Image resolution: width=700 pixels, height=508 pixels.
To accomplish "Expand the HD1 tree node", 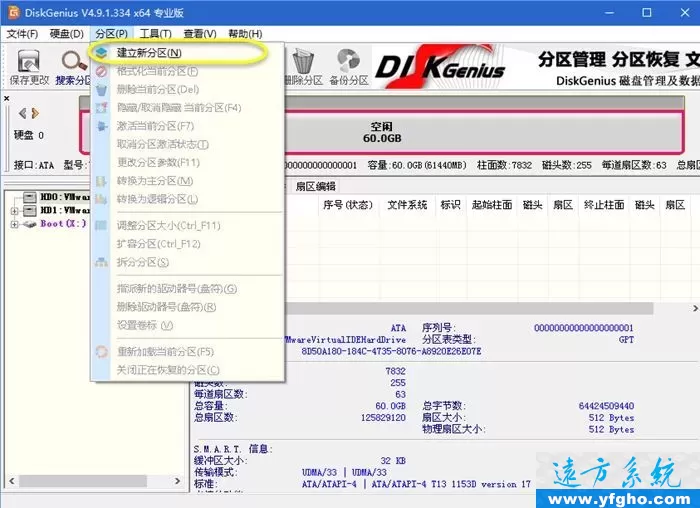I will [14, 211].
